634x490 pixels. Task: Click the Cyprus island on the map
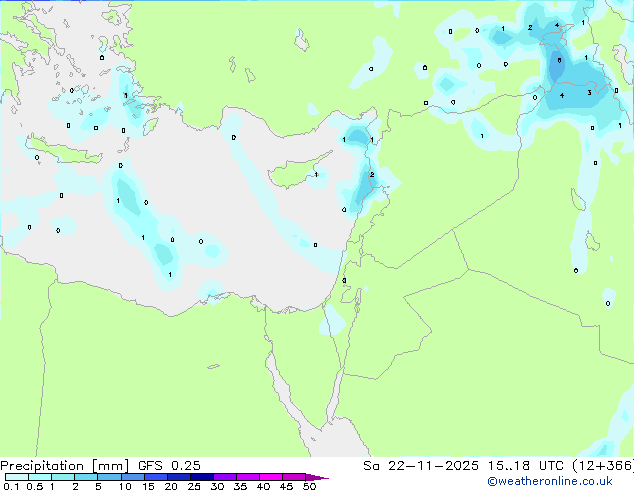[294, 174]
